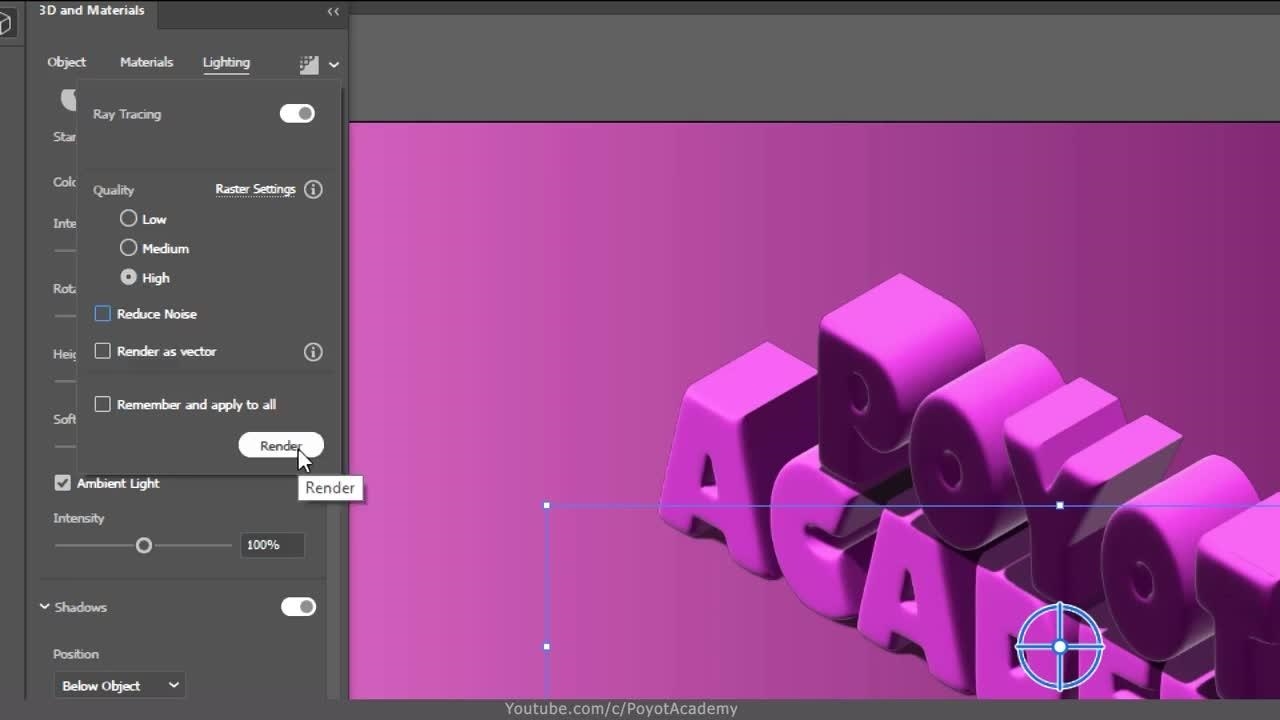Choose Medium render quality

click(129, 248)
